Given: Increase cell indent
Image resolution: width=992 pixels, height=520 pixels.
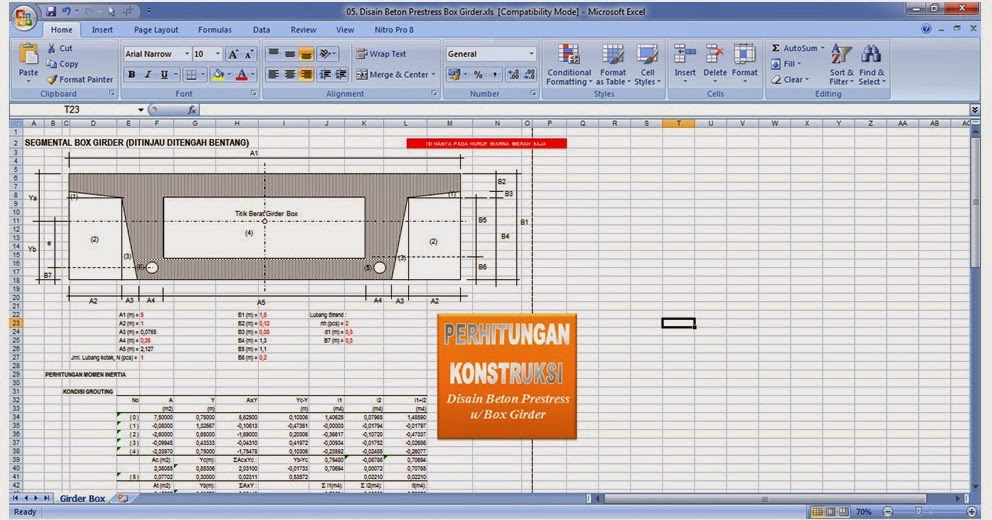Looking at the screenshot, I should pos(341,75).
